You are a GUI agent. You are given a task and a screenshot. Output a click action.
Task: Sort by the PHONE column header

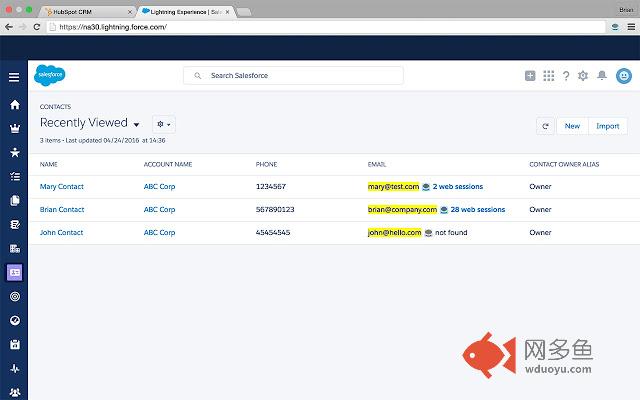[266, 164]
